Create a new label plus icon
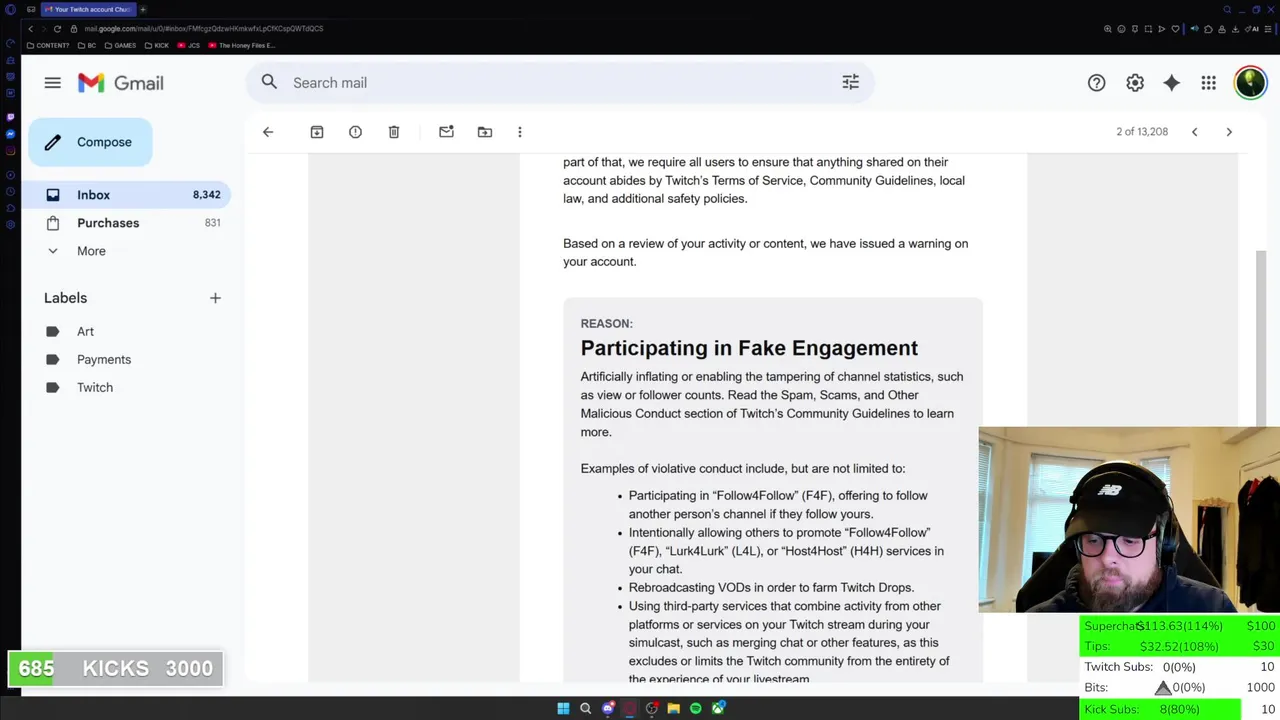The width and height of the screenshot is (1280, 720). [x=215, y=298]
